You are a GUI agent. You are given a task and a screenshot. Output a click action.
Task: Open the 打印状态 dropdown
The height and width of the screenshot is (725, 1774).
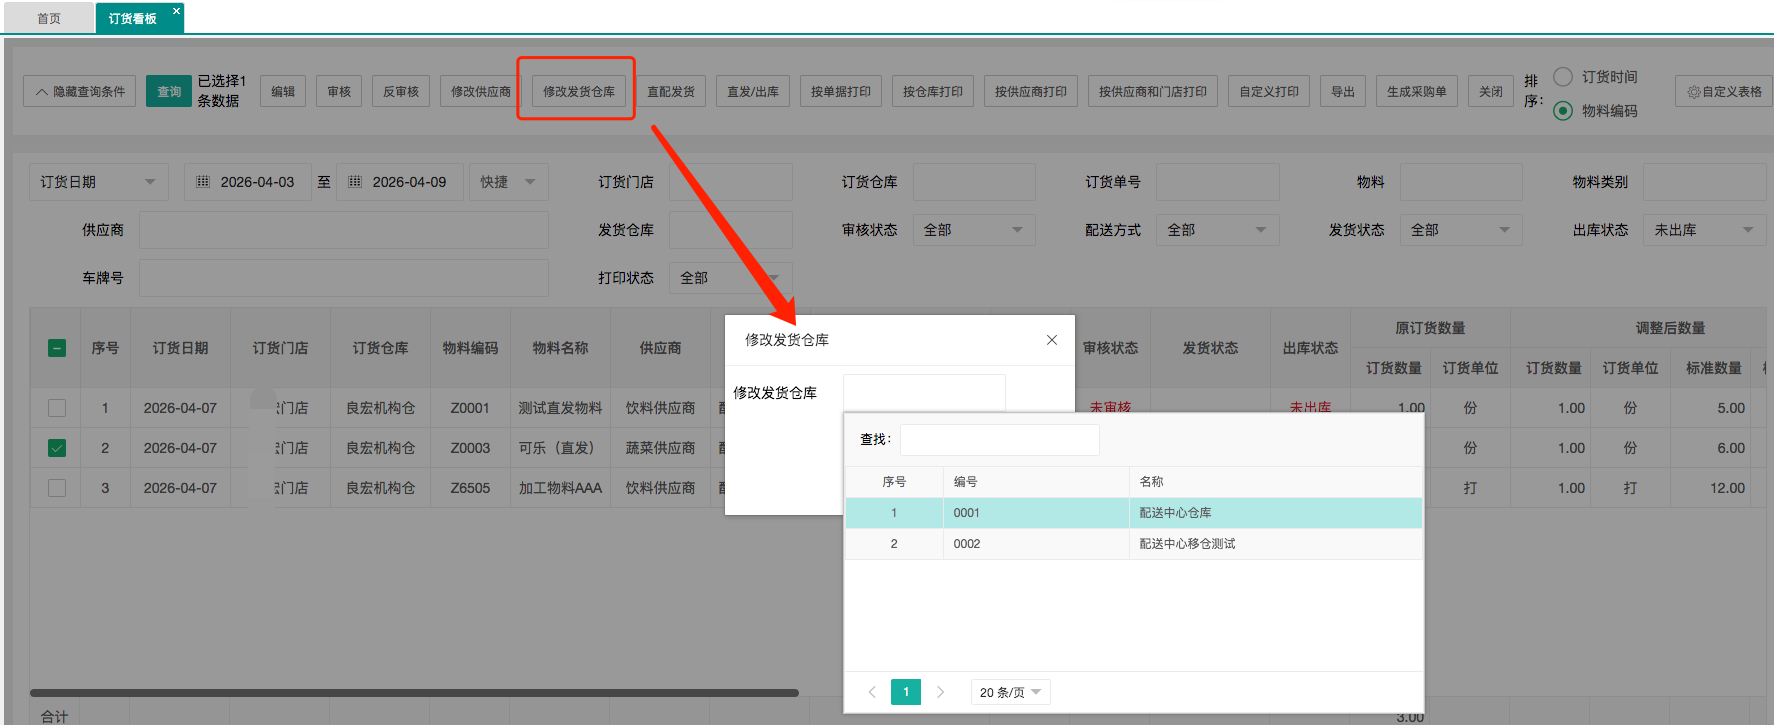[730, 278]
